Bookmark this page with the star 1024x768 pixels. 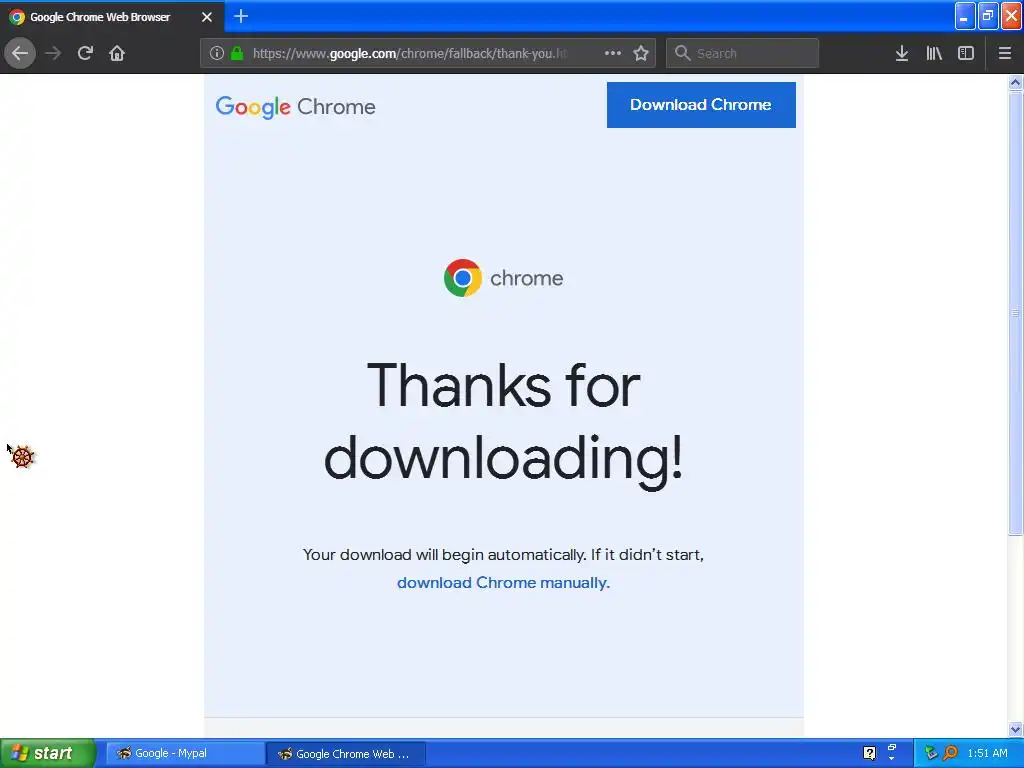point(641,54)
